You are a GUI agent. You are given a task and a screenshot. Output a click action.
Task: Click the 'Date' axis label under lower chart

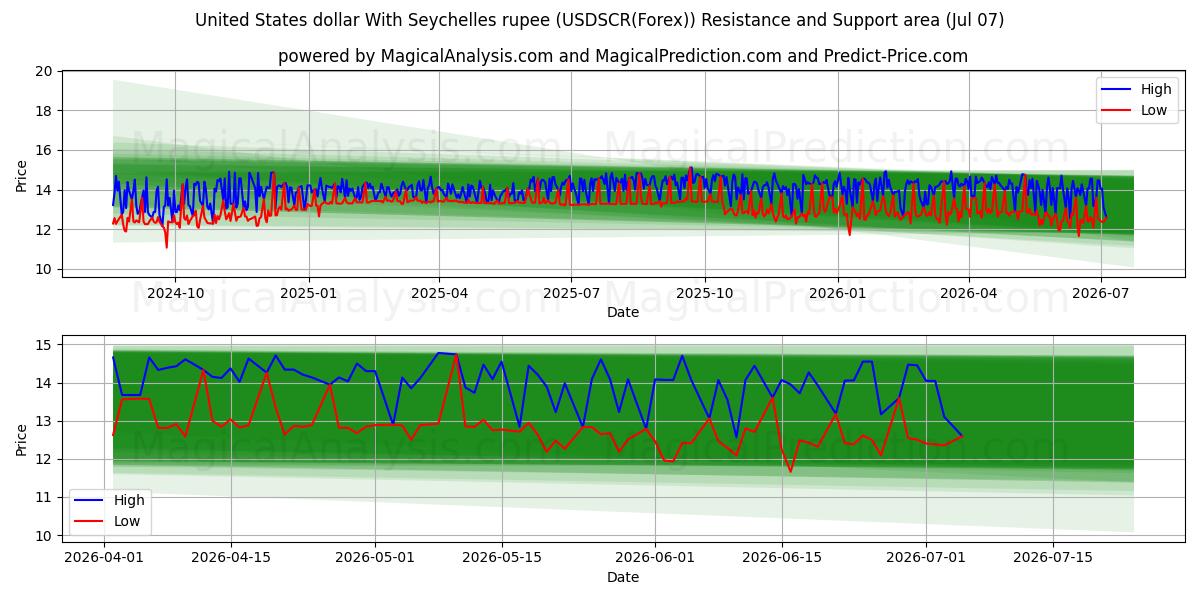(623, 577)
